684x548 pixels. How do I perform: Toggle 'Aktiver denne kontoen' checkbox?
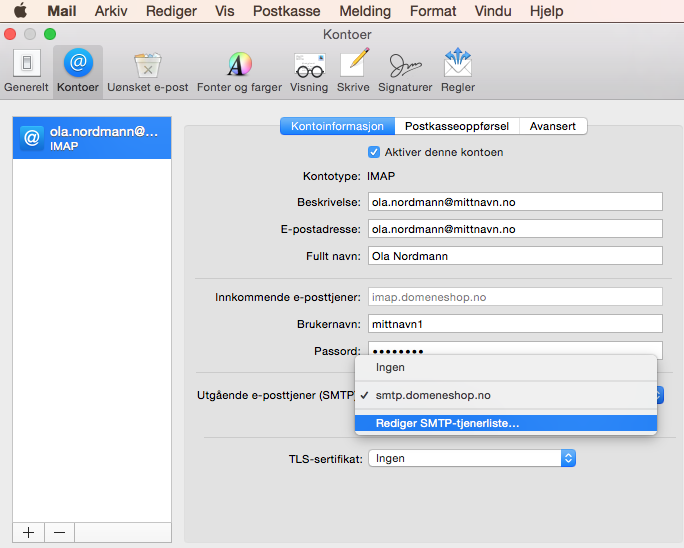tap(374, 152)
